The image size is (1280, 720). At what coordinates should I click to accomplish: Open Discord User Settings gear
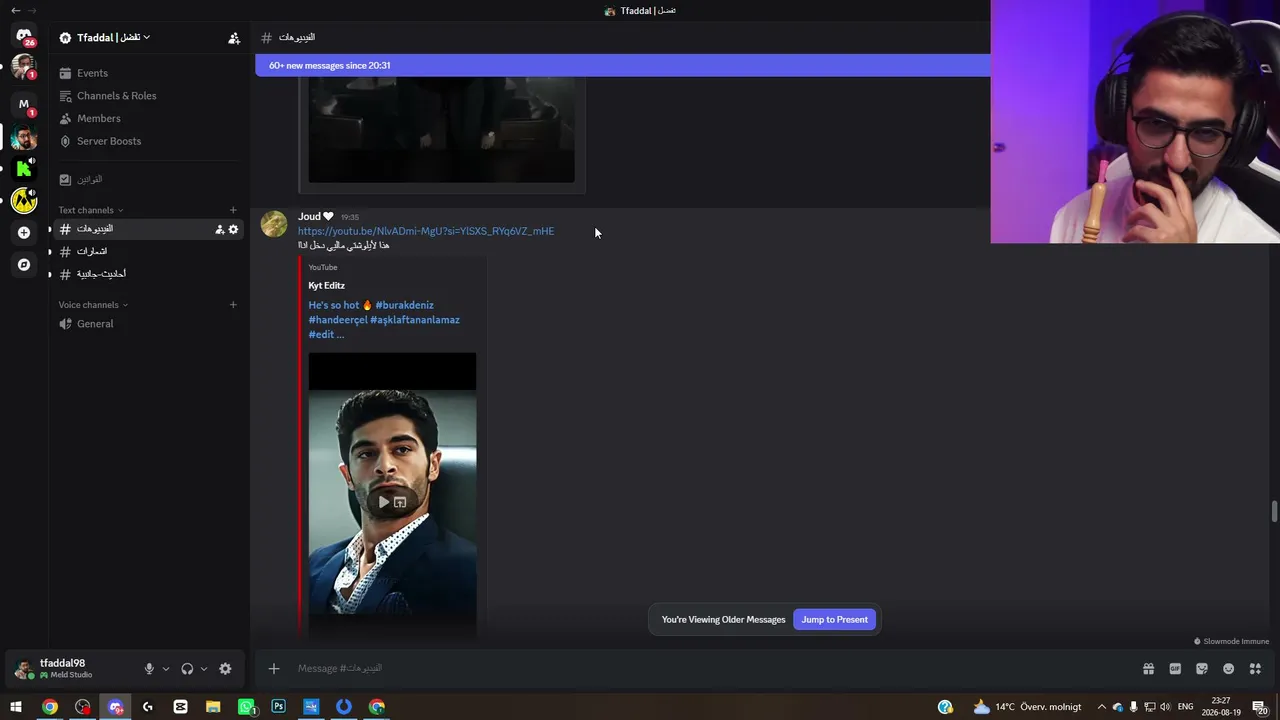(225, 669)
